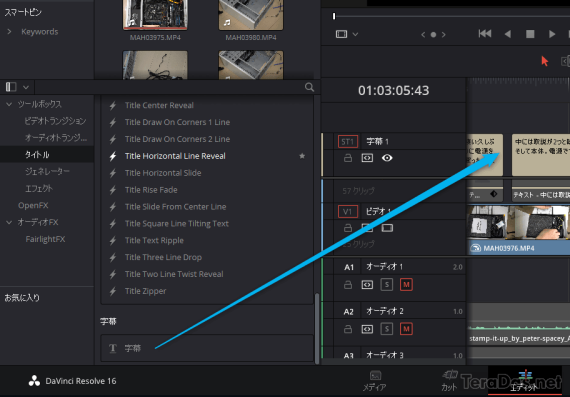Screen dimensions: 570x397
Task: Select Title Horizontal Line Reveal
Action: (x=175, y=156)
